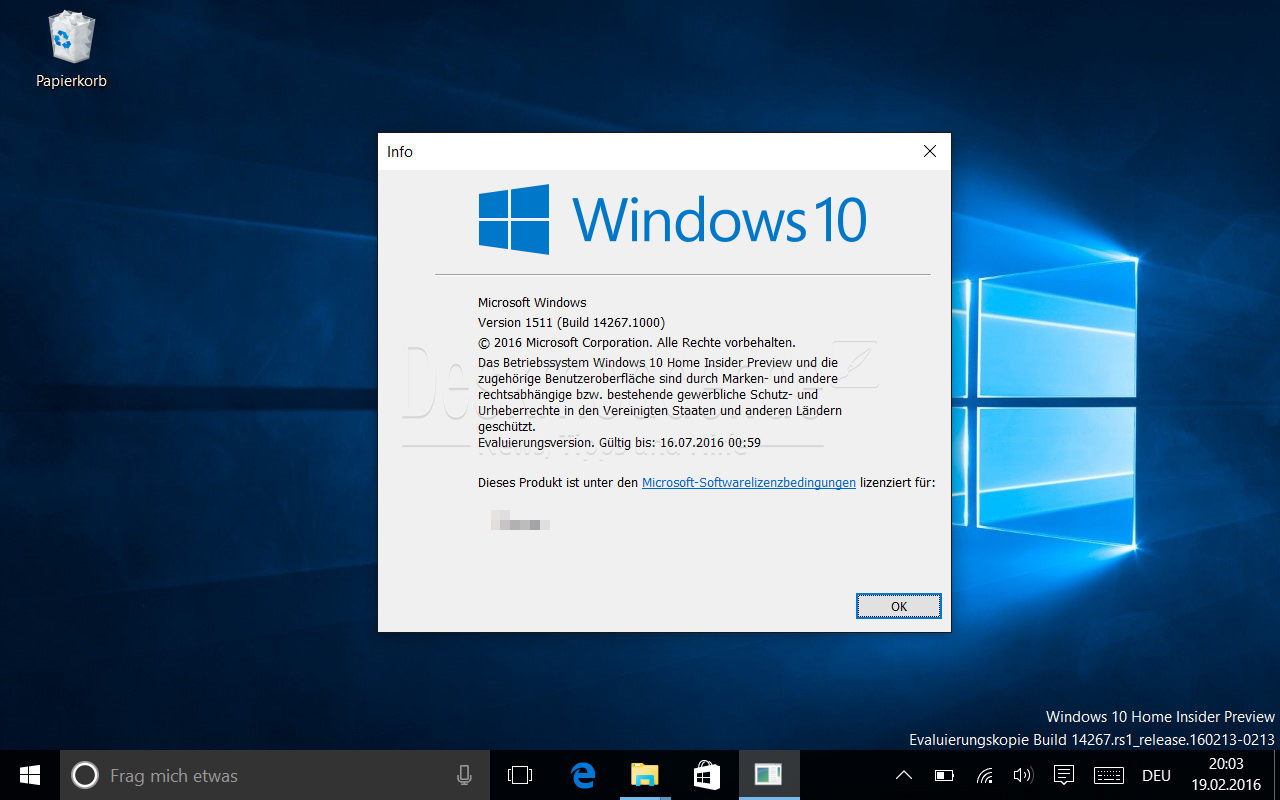1280x800 pixels.
Task: Switch the DEU input language indicator
Action: coord(1156,775)
